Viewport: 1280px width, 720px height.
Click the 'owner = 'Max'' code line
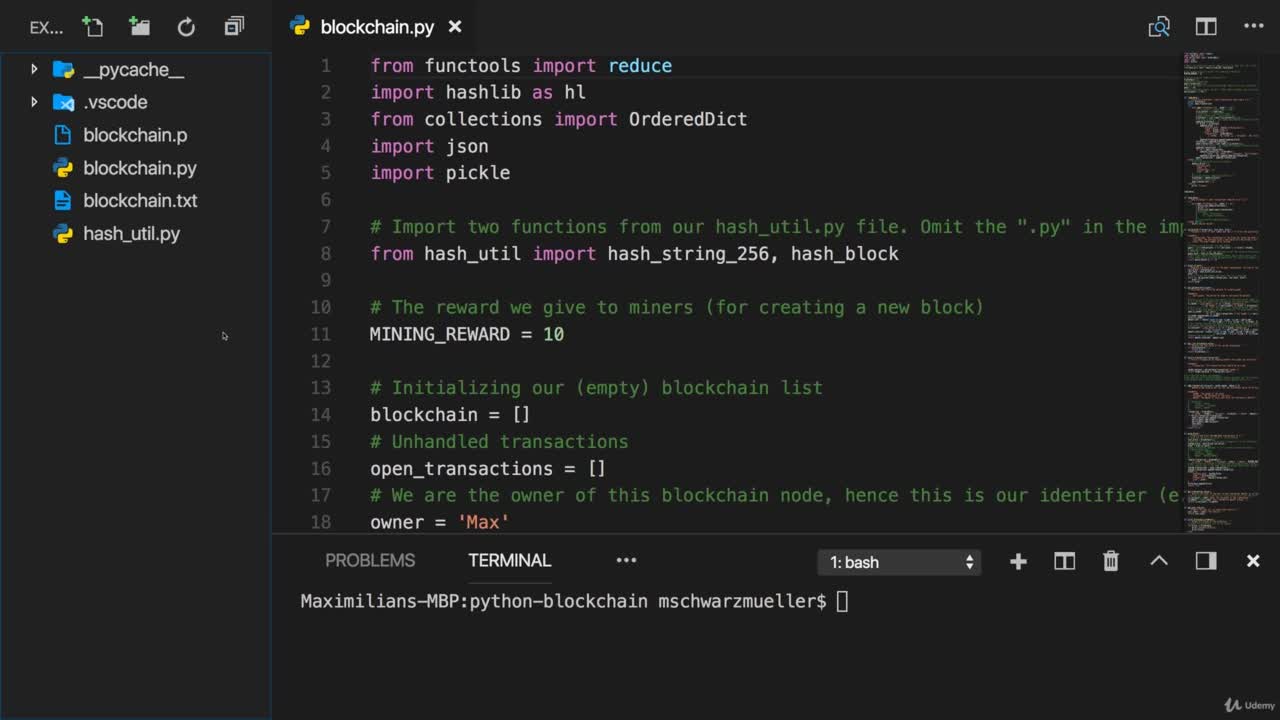[x=440, y=522]
